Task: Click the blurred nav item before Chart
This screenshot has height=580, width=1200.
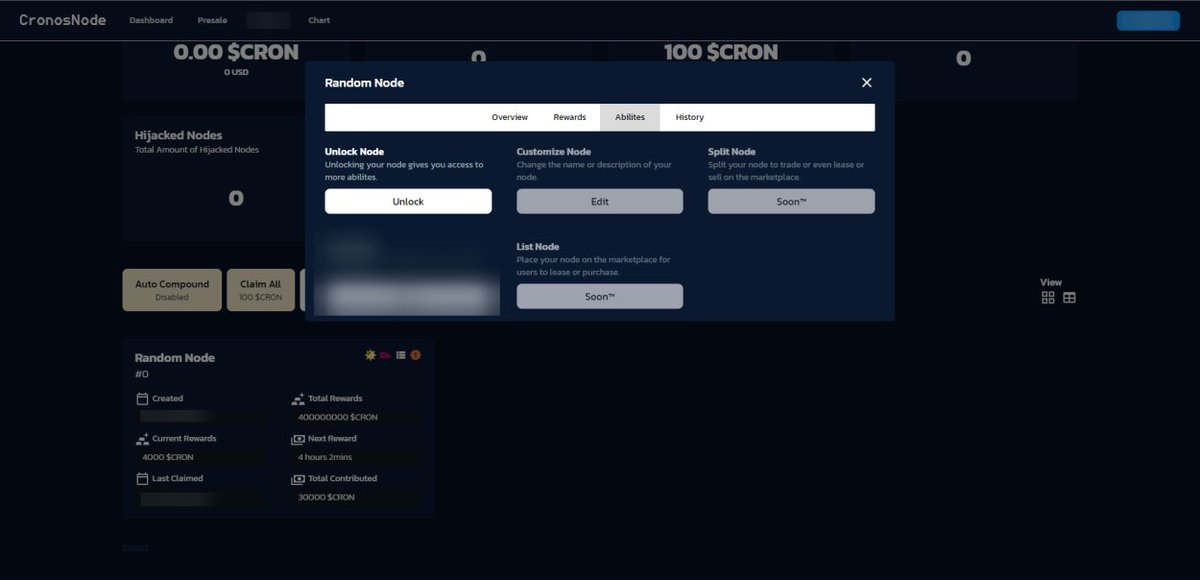Action: (268, 20)
